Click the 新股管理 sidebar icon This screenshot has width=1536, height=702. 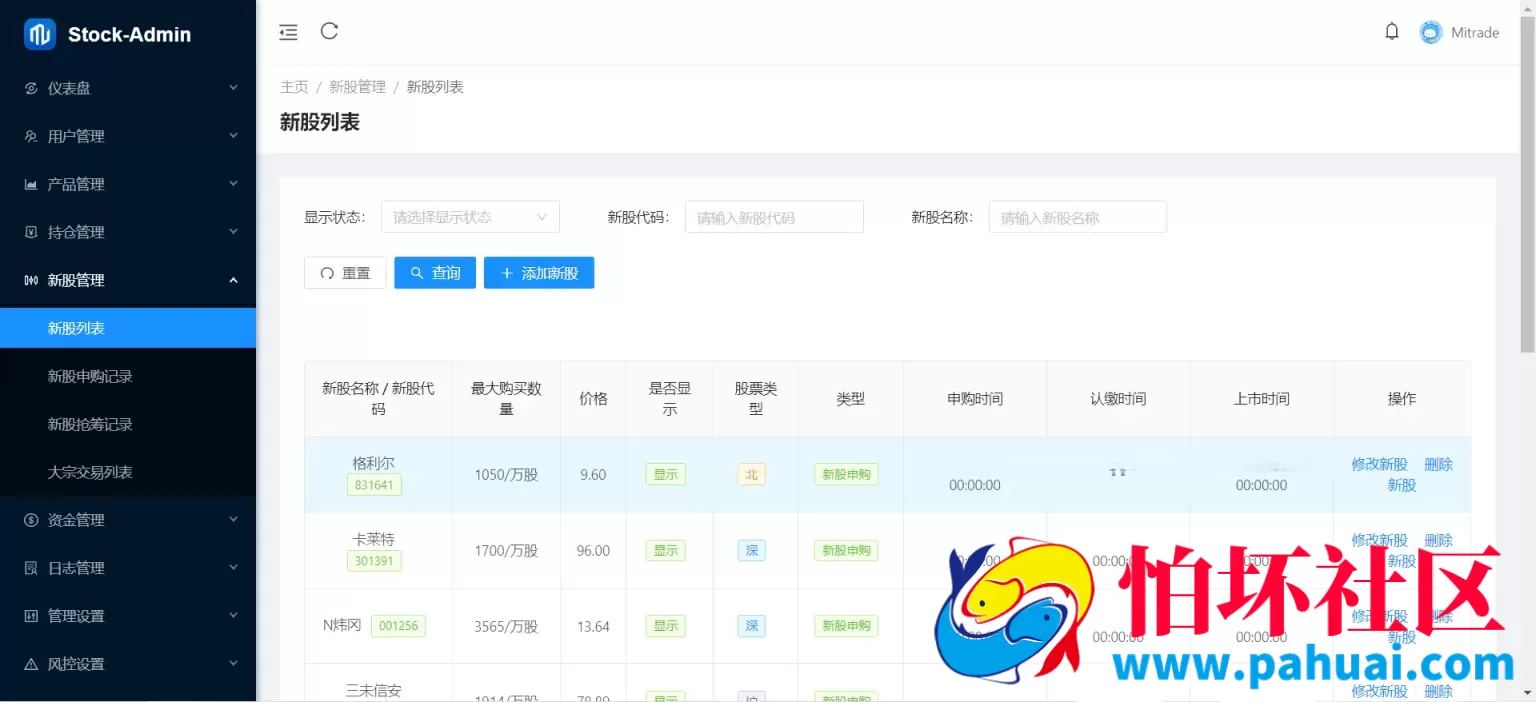click(31, 280)
